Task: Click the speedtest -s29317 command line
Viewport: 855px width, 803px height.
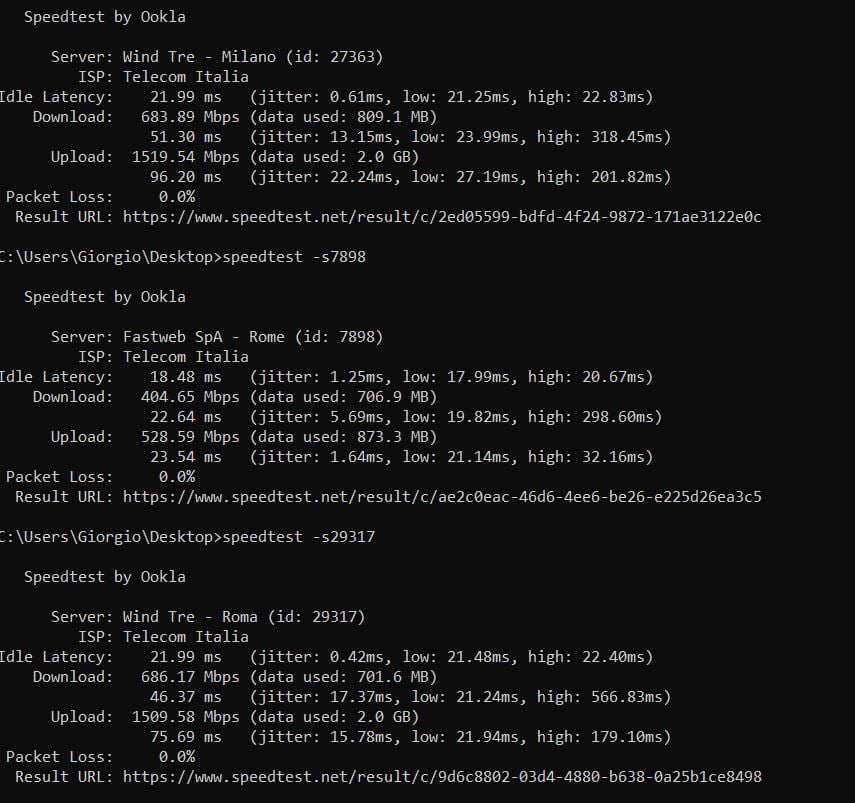Action: 187,537
